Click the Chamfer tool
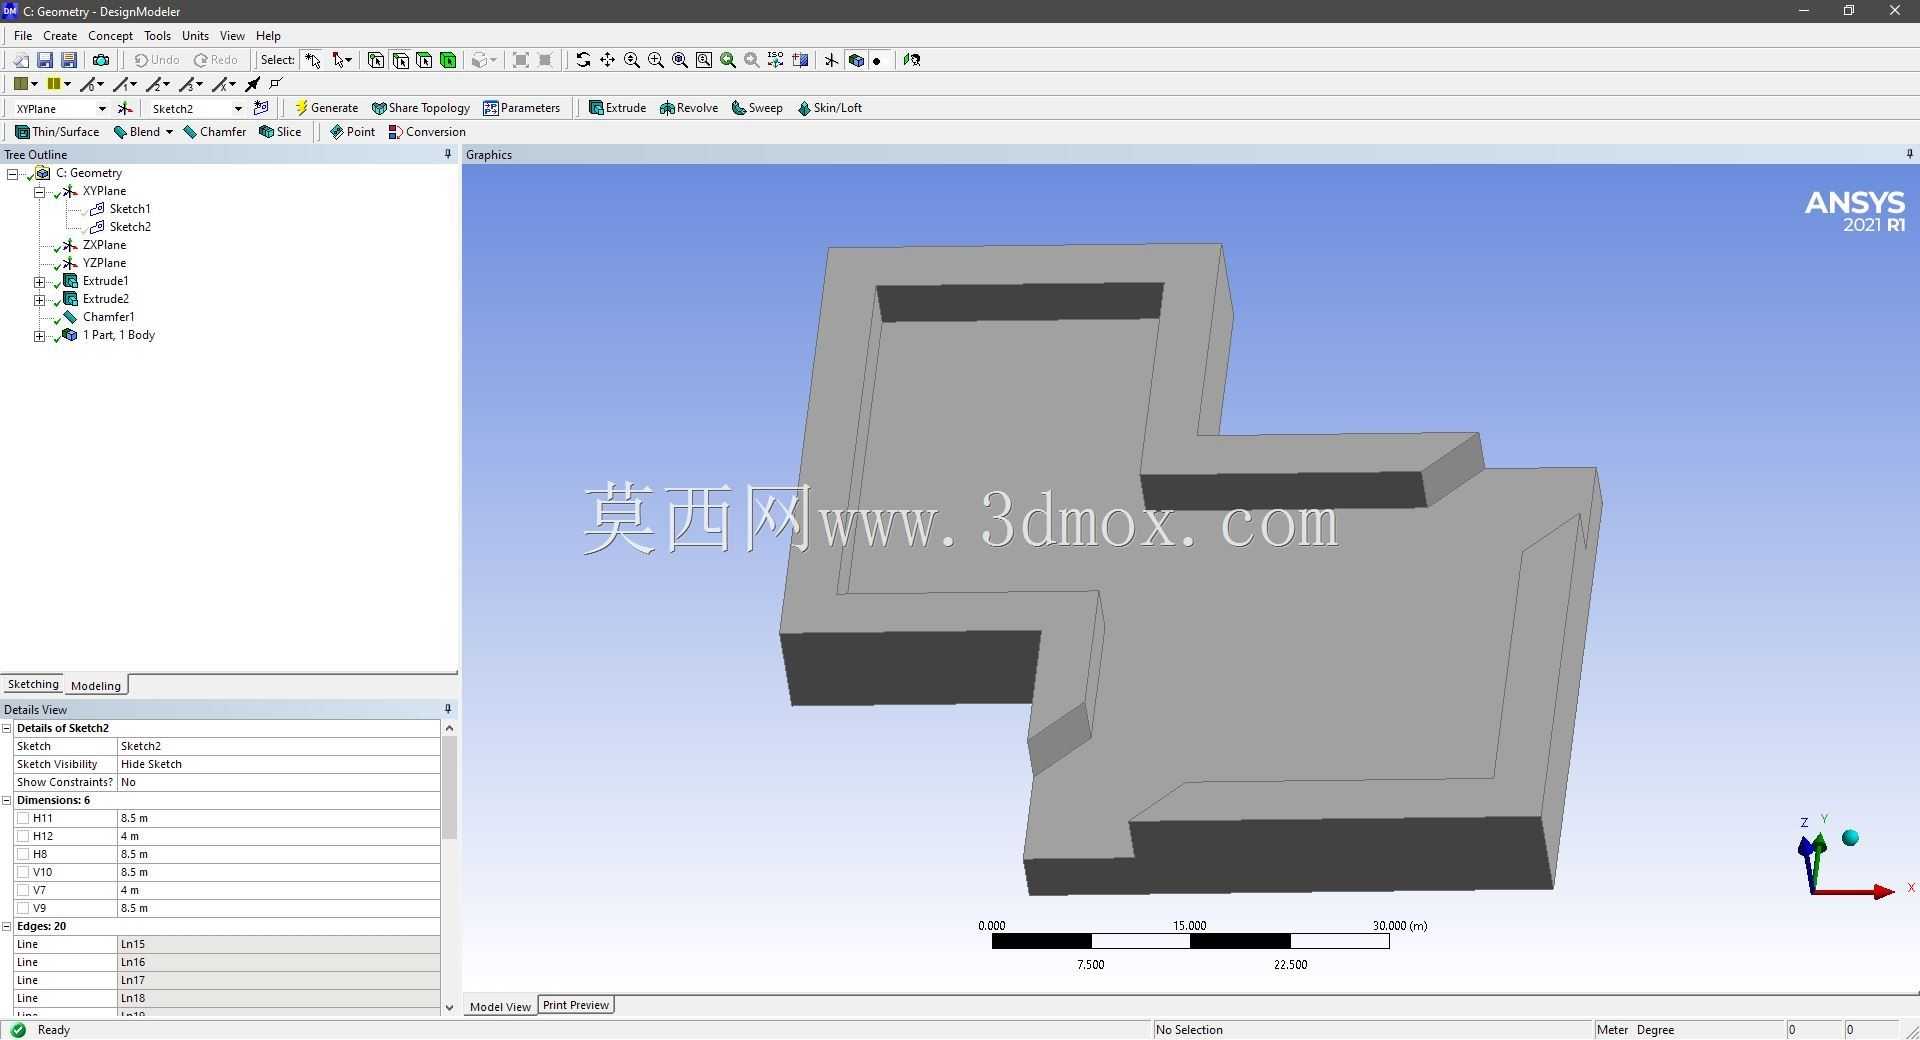 (214, 132)
